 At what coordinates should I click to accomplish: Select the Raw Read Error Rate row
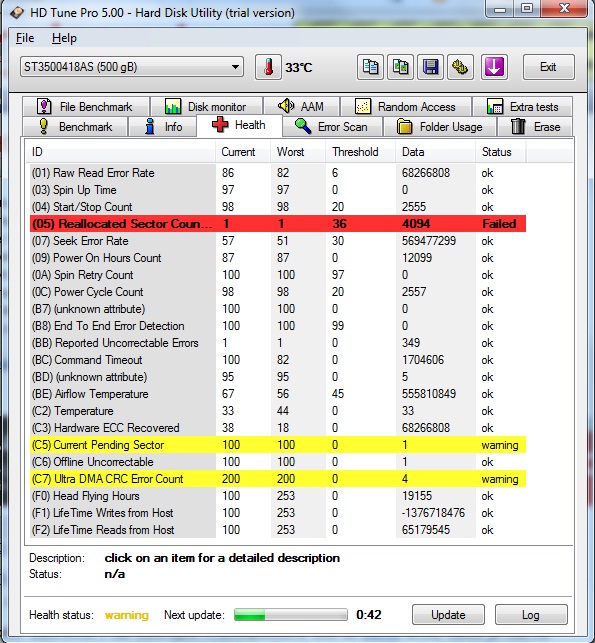(278, 173)
